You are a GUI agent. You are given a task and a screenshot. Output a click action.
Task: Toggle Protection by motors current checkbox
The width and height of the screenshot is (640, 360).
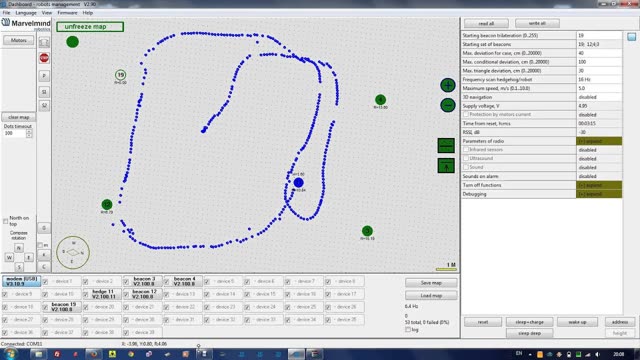coord(466,115)
